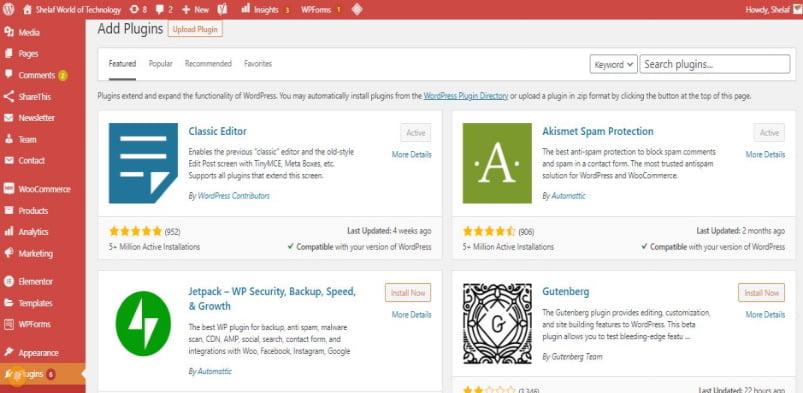Switch to the Featured tab

[122, 64]
